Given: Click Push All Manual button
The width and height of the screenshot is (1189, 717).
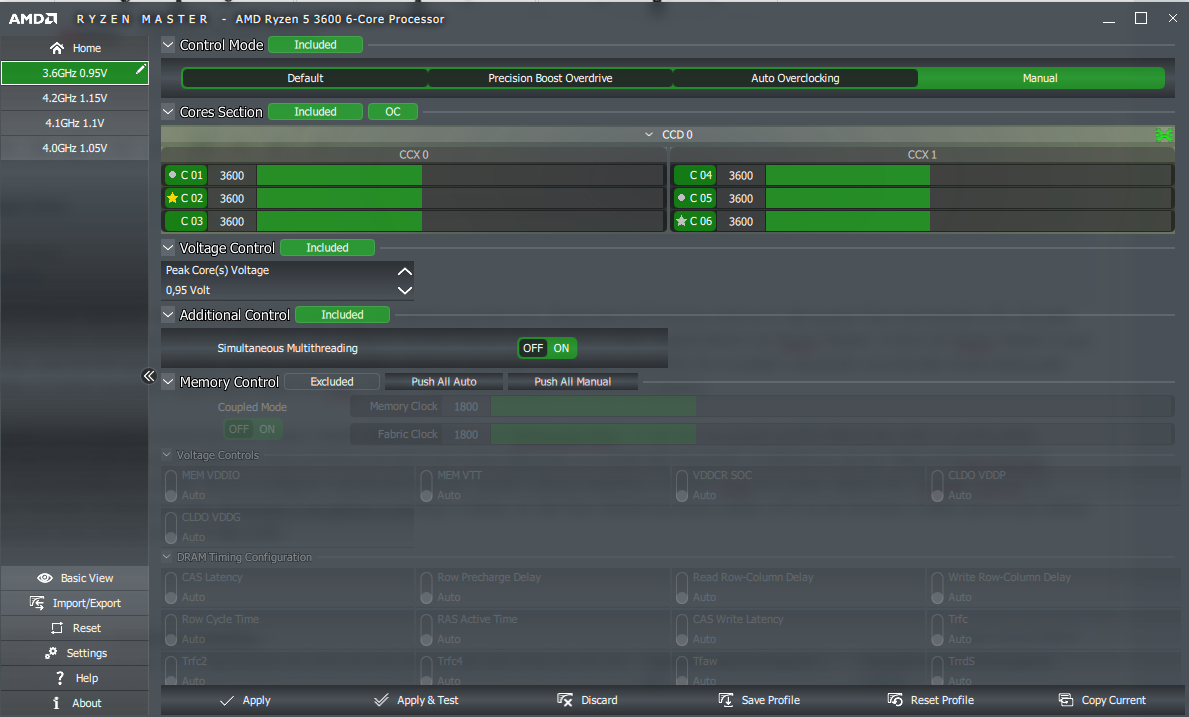Looking at the screenshot, I should pos(573,382).
